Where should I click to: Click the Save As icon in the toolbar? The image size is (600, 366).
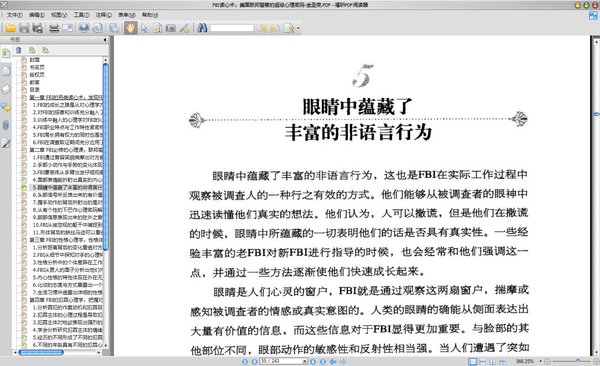(38, 28)
